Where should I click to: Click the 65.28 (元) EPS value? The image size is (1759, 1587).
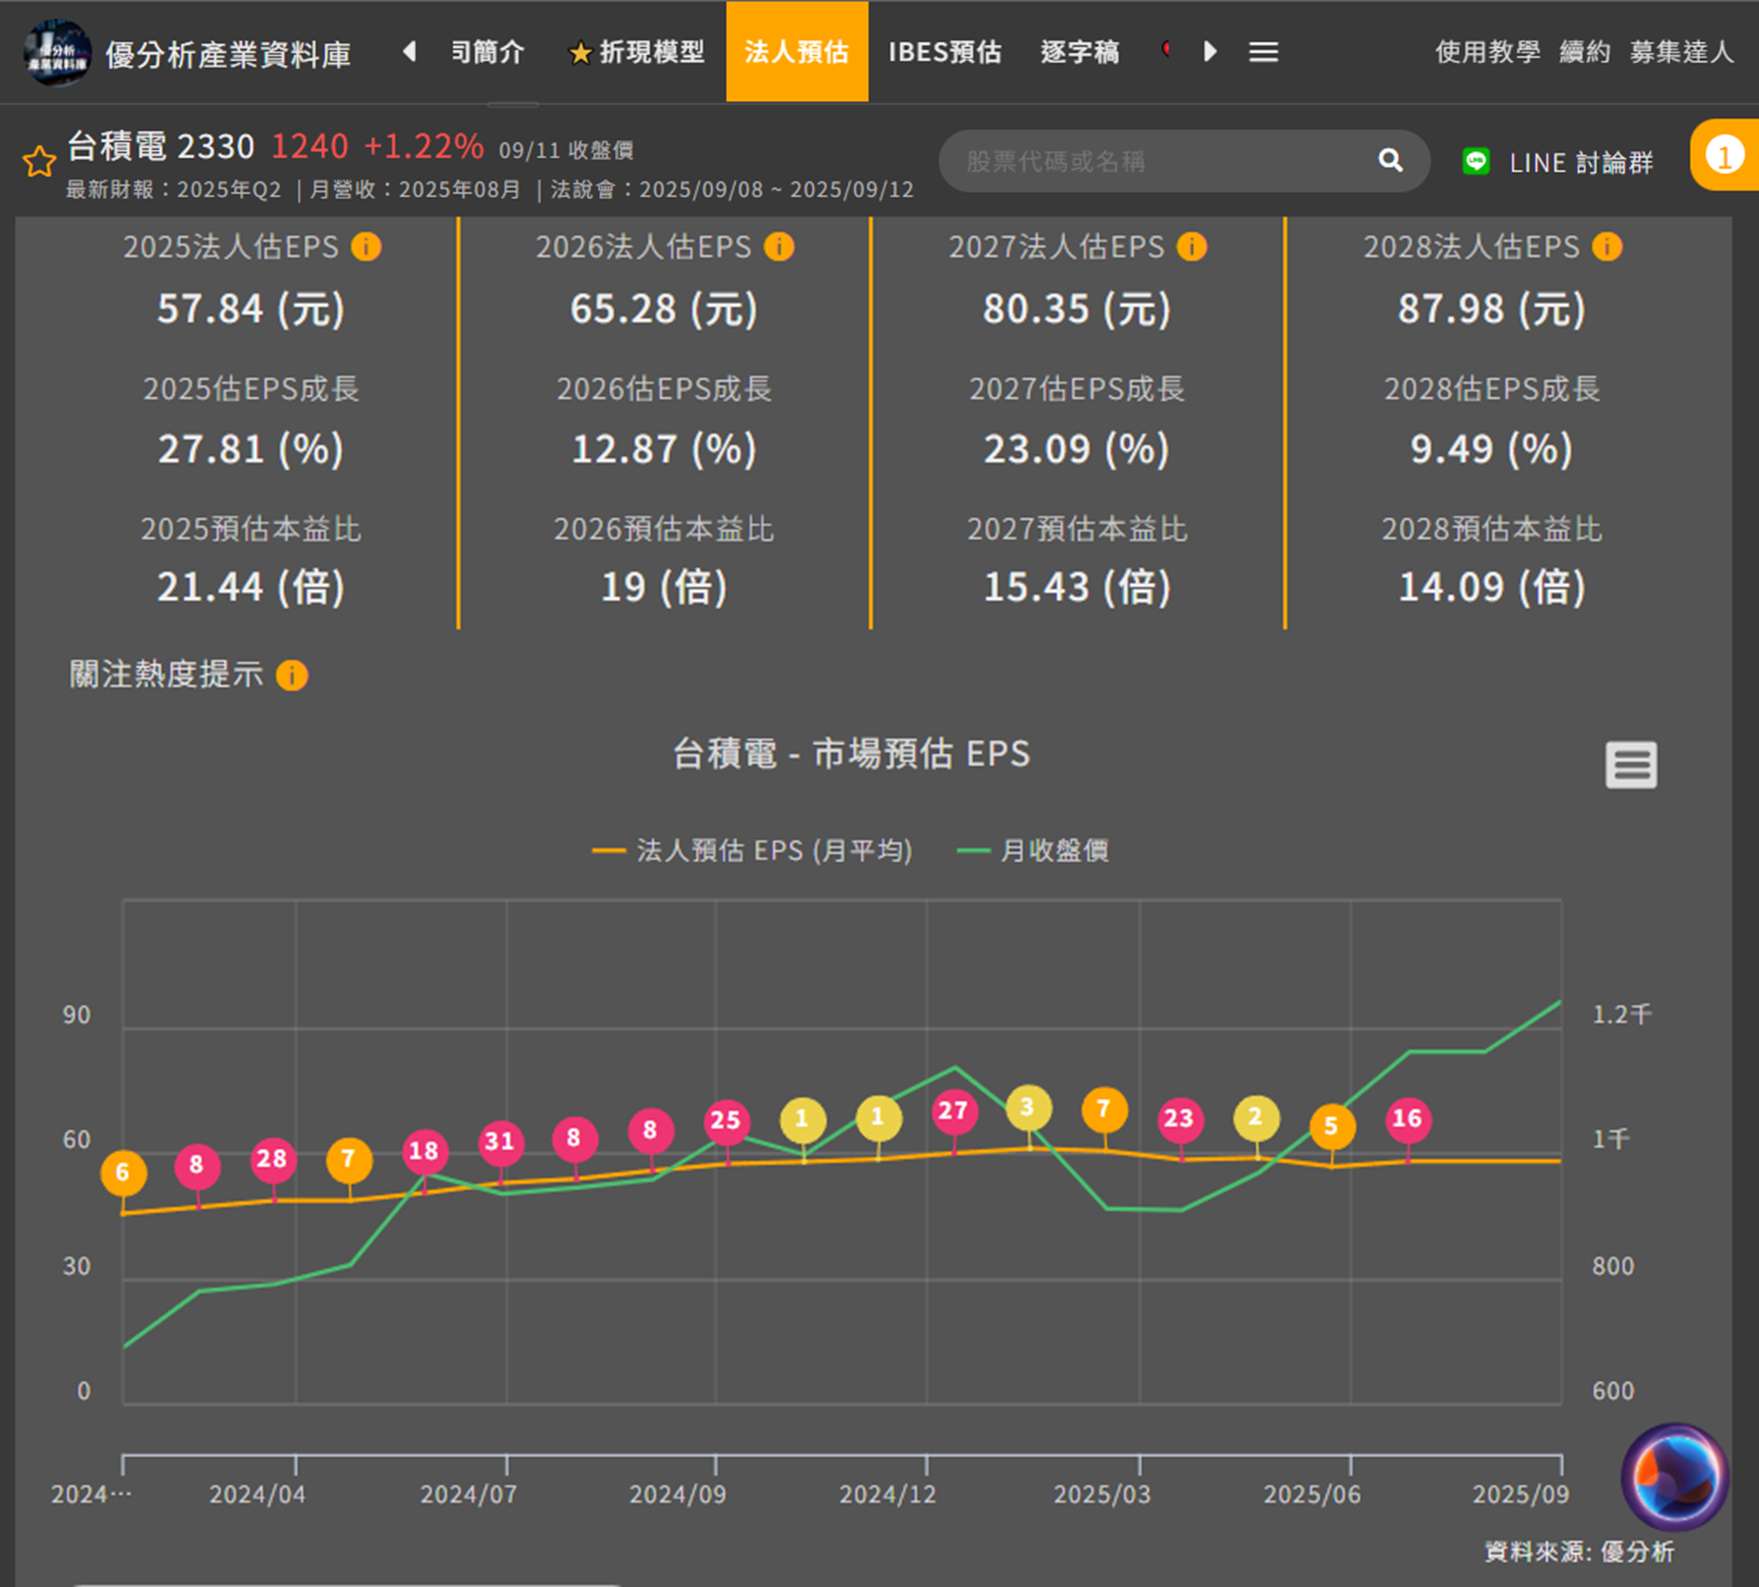[x=664, y=309]
